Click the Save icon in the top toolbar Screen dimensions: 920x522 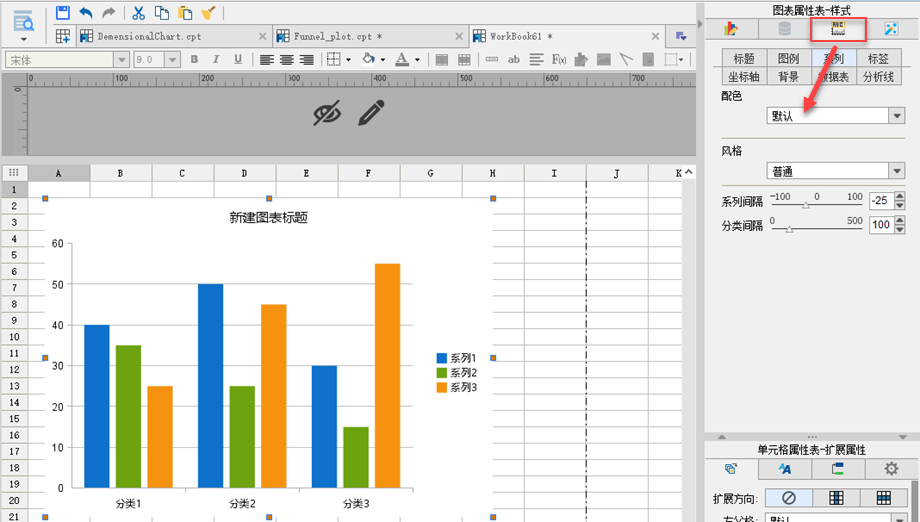pyautogui.click(x=63, y=12)
